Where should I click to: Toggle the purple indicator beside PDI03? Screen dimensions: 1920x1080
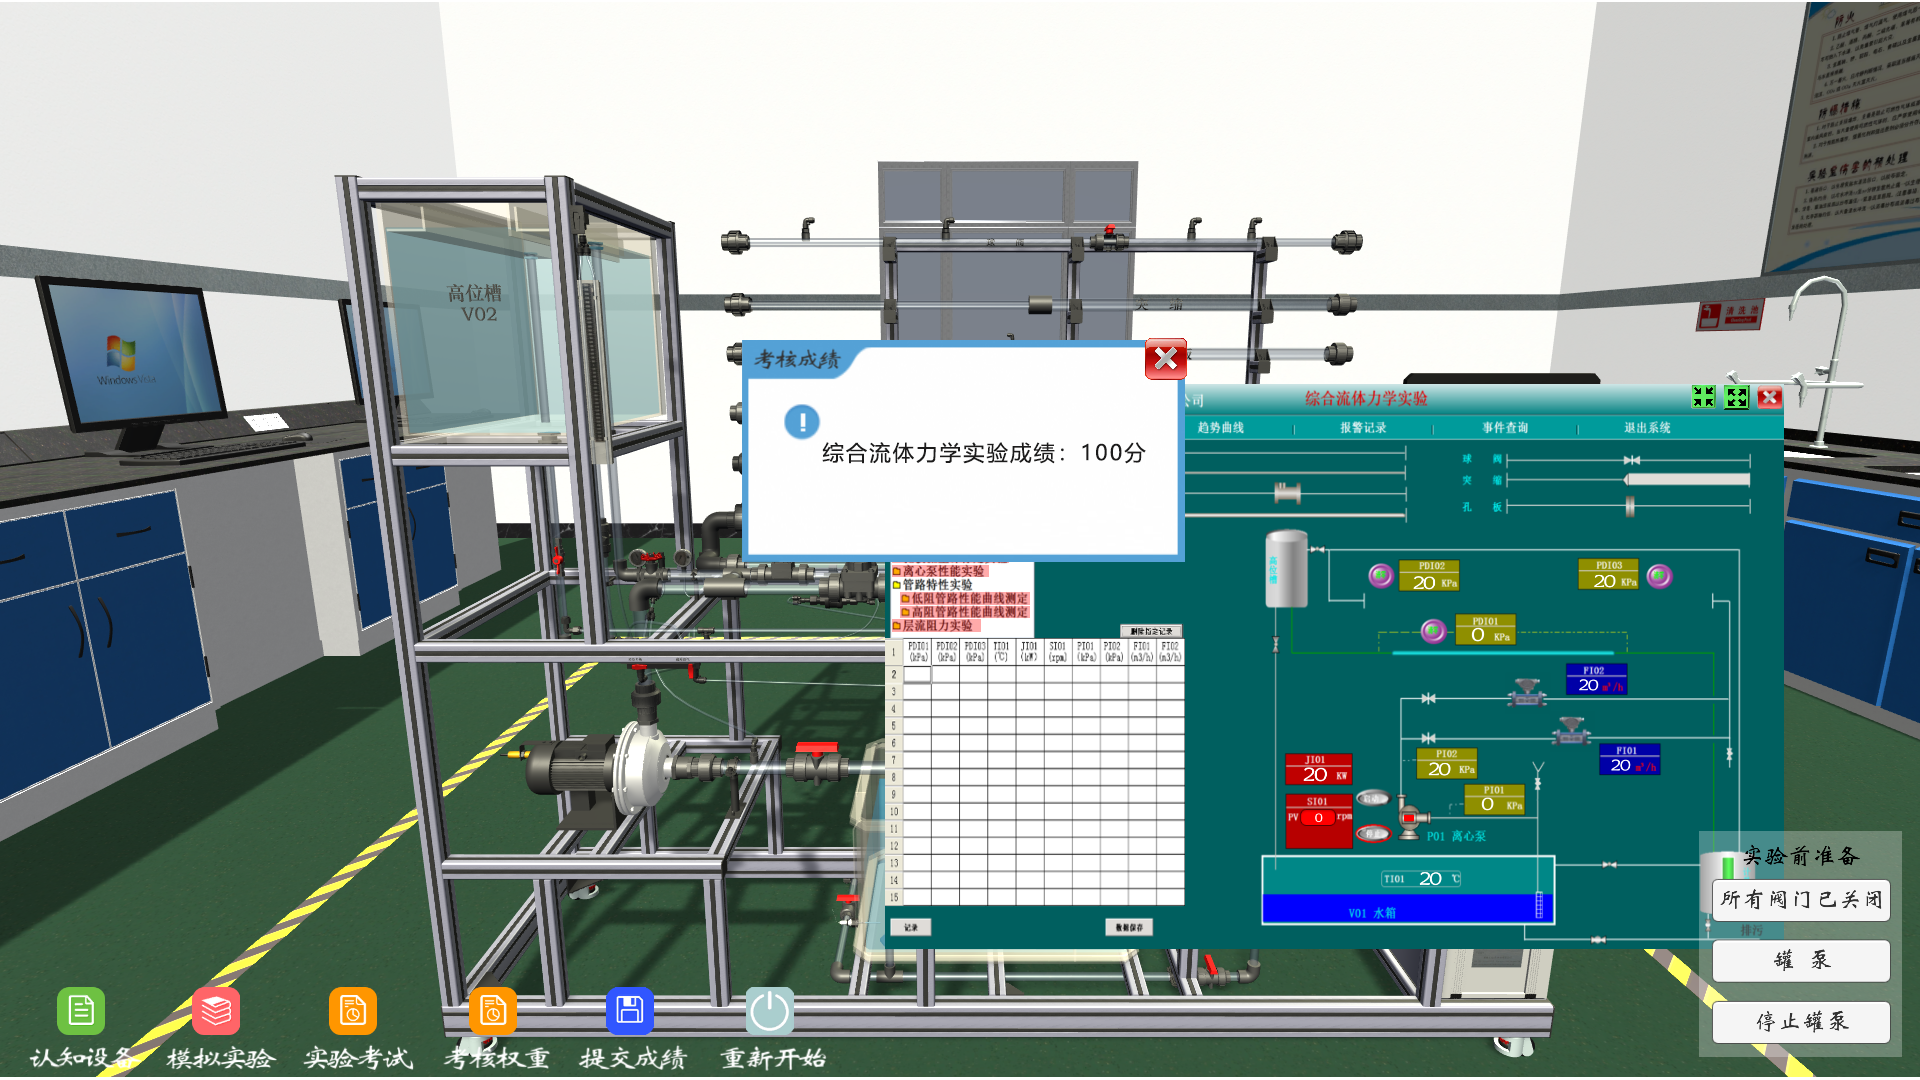tap(1659, 575)
